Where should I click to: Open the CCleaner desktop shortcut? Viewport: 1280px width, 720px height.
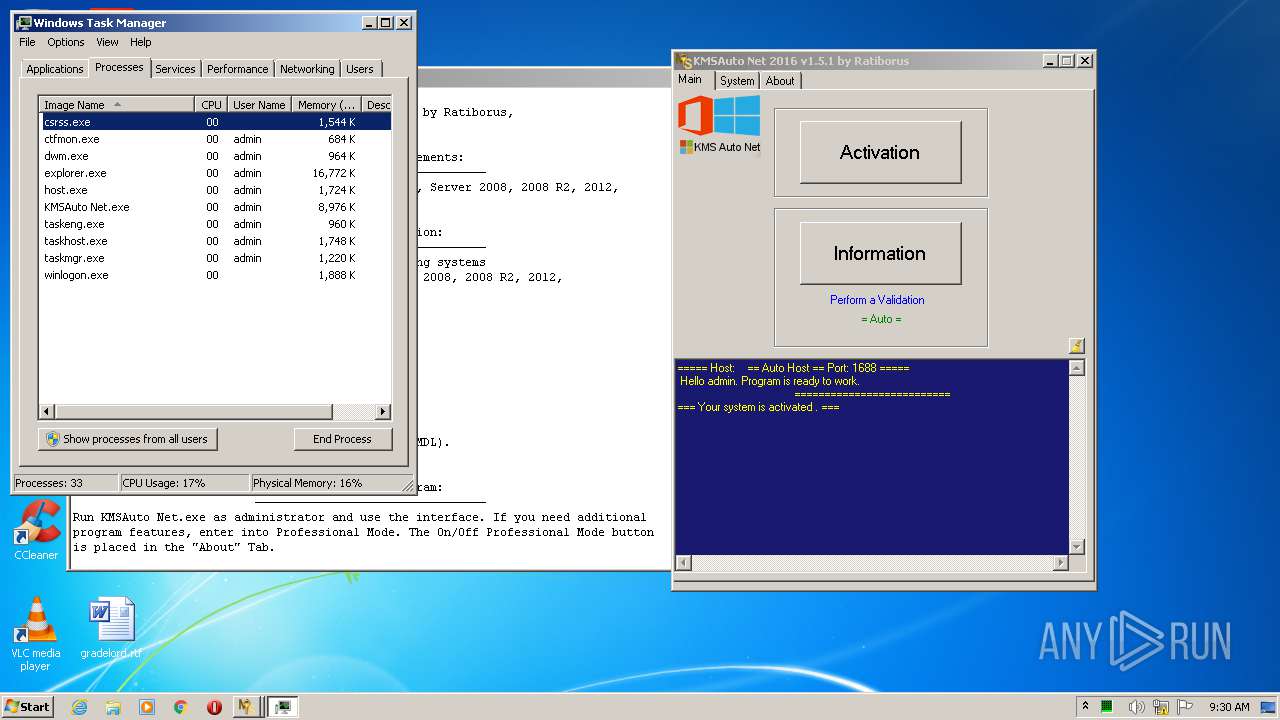point(36,530)
